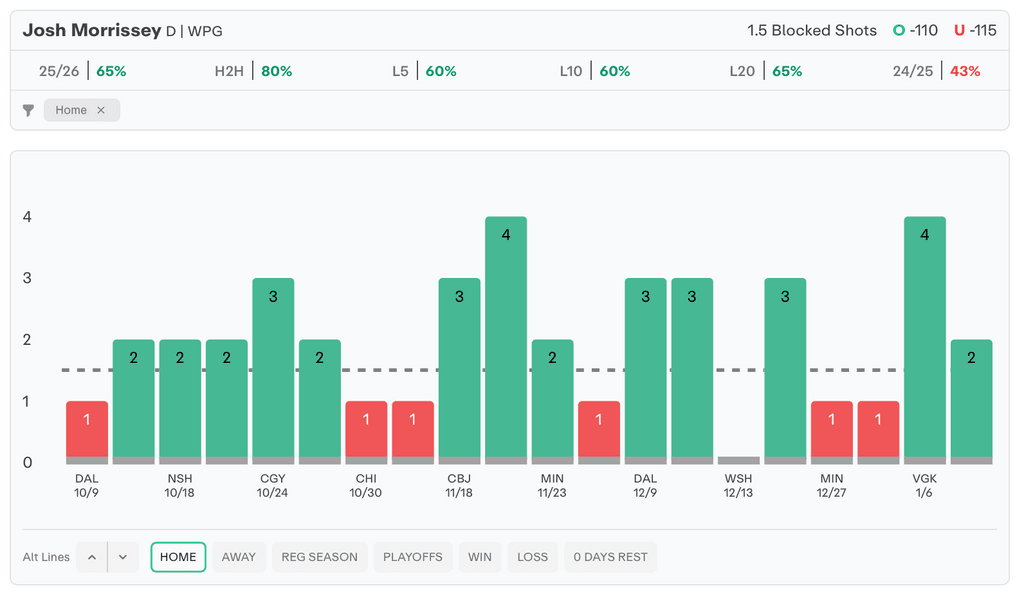Toggle the HOME filter button
The width and height of the screenshot is (1024, 601).
(x=178, y=557)
